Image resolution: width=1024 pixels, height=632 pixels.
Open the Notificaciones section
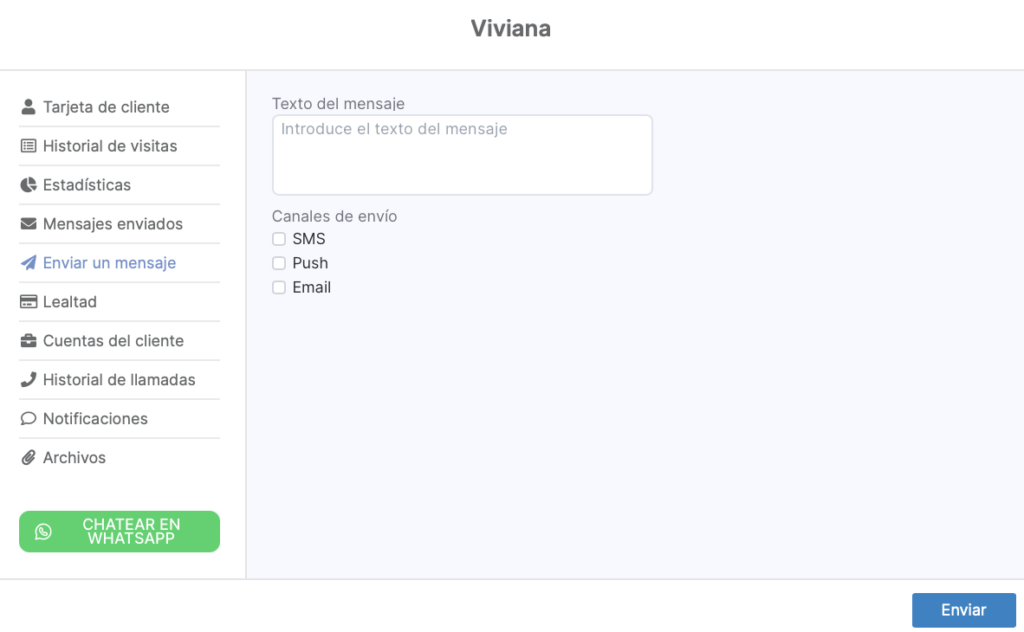pyautogui.click(x=95, y=419)
